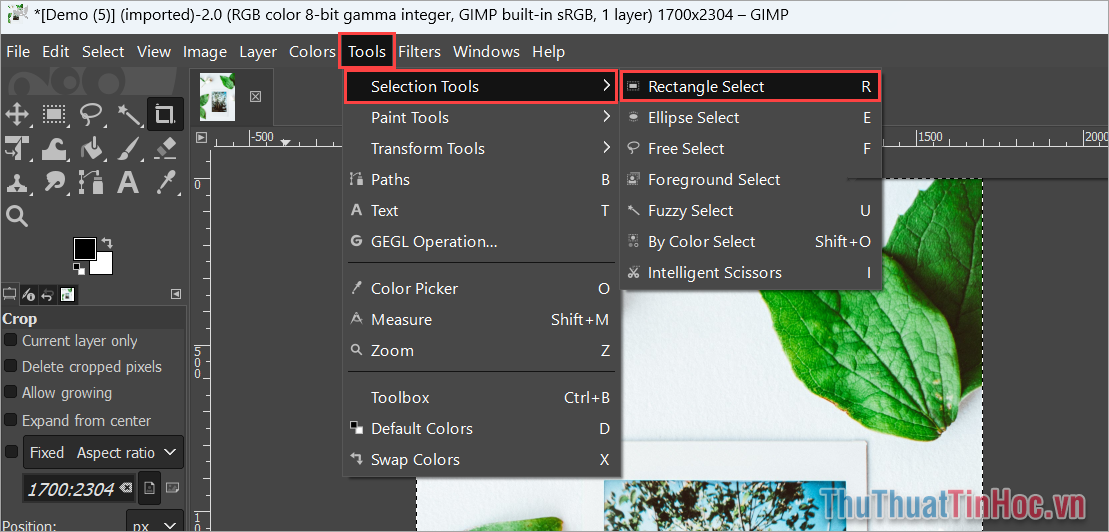Open the View menu

coord(154,52)
